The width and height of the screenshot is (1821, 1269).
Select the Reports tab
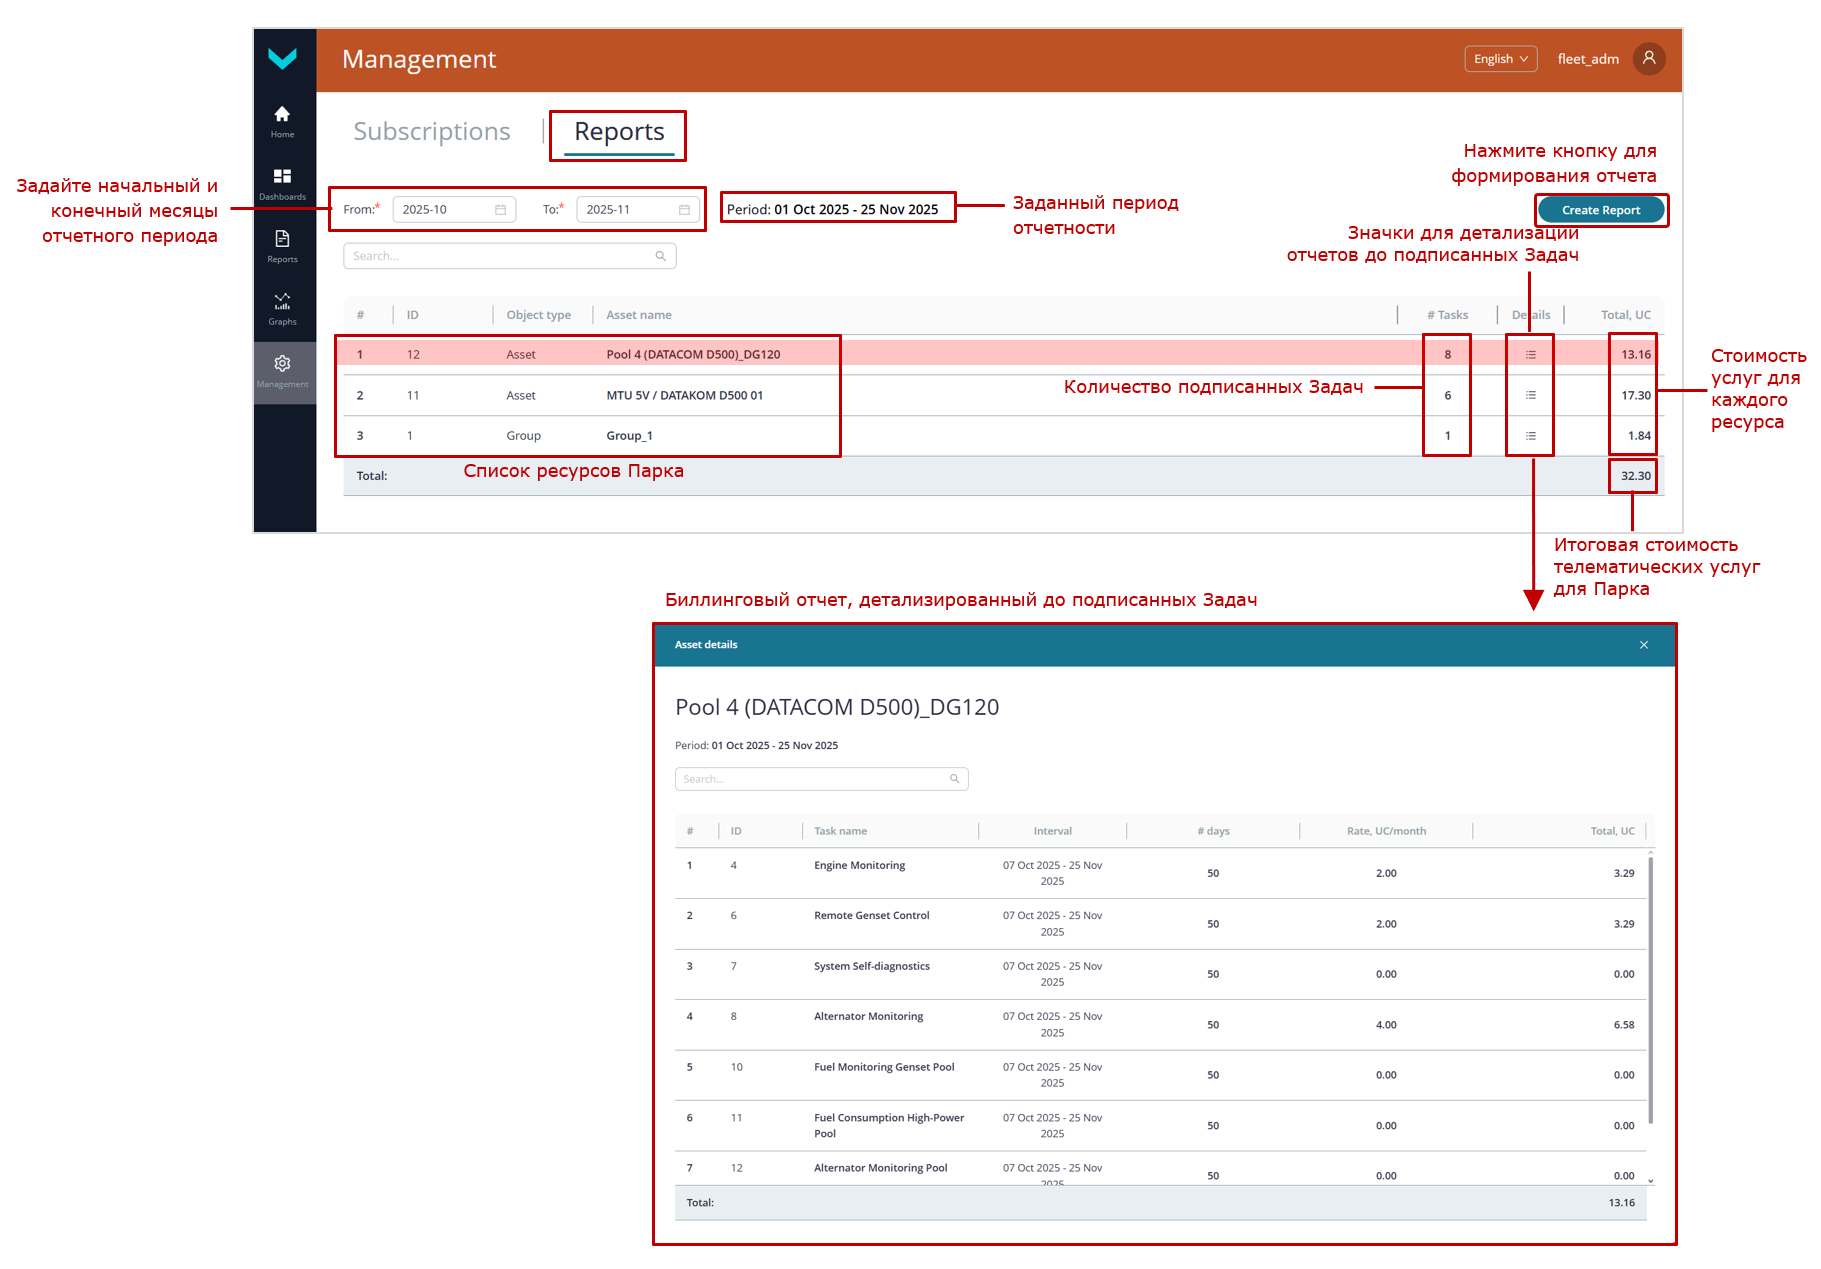[619, 132]
